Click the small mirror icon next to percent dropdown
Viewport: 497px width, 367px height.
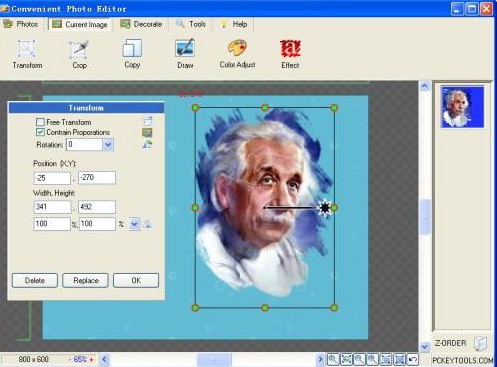coord(147,224)
